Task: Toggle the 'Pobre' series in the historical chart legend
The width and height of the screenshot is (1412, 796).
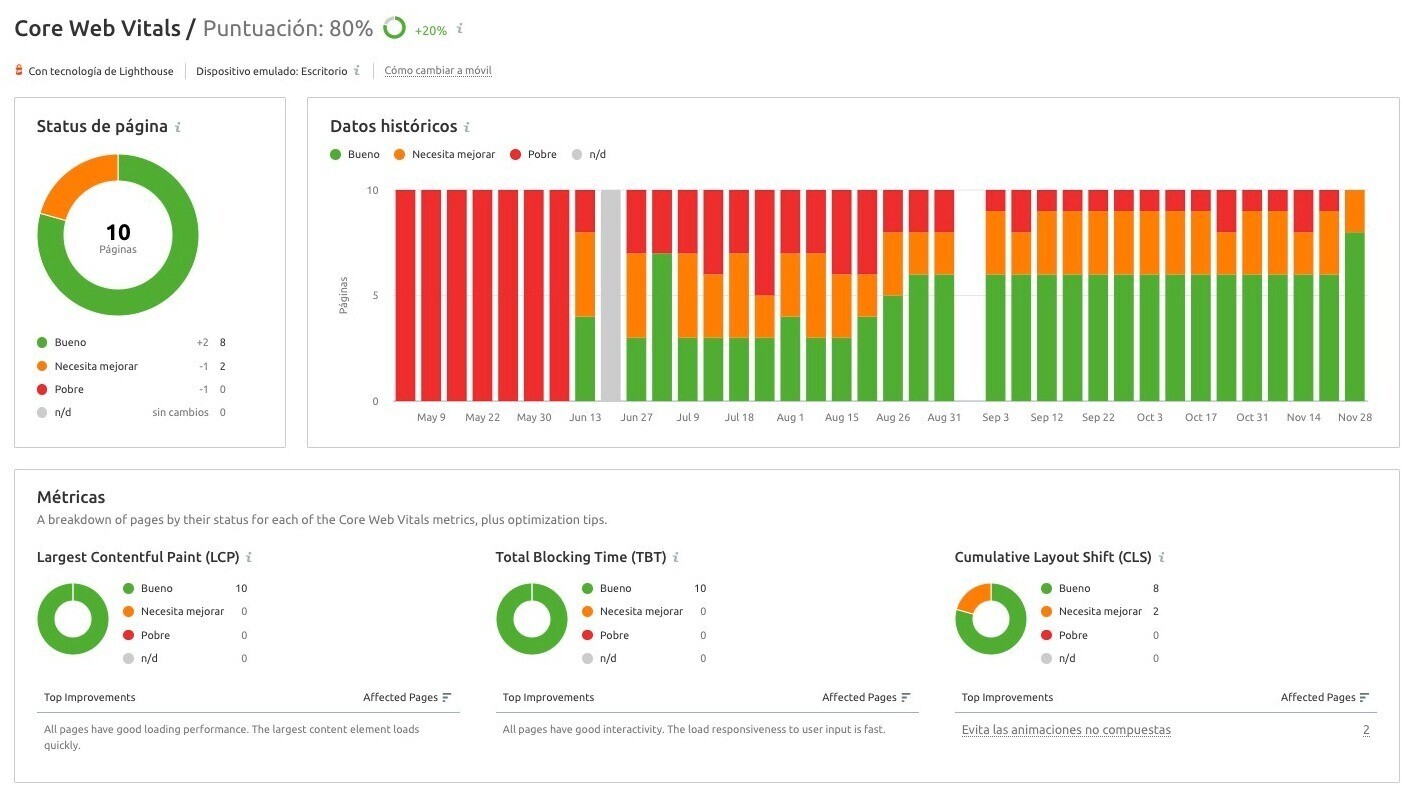Action: [x=533, y=154]
